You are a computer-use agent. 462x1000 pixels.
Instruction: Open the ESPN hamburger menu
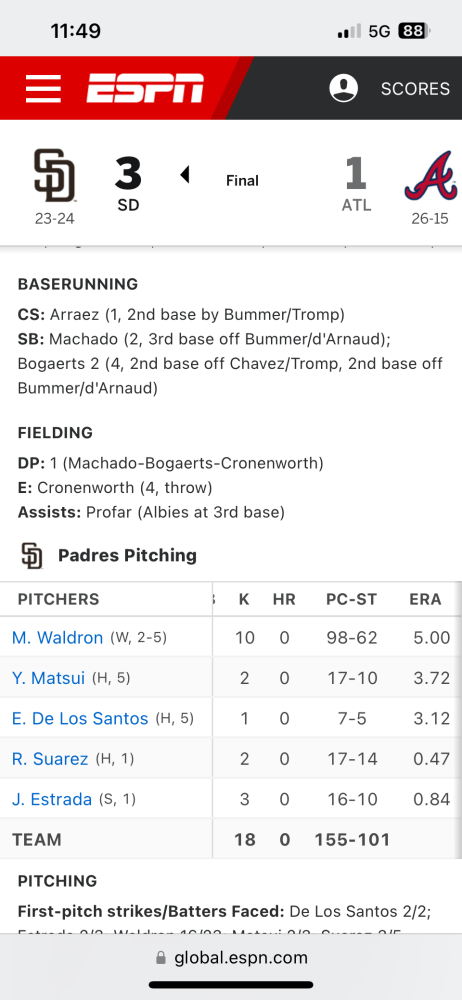[43, 89]
